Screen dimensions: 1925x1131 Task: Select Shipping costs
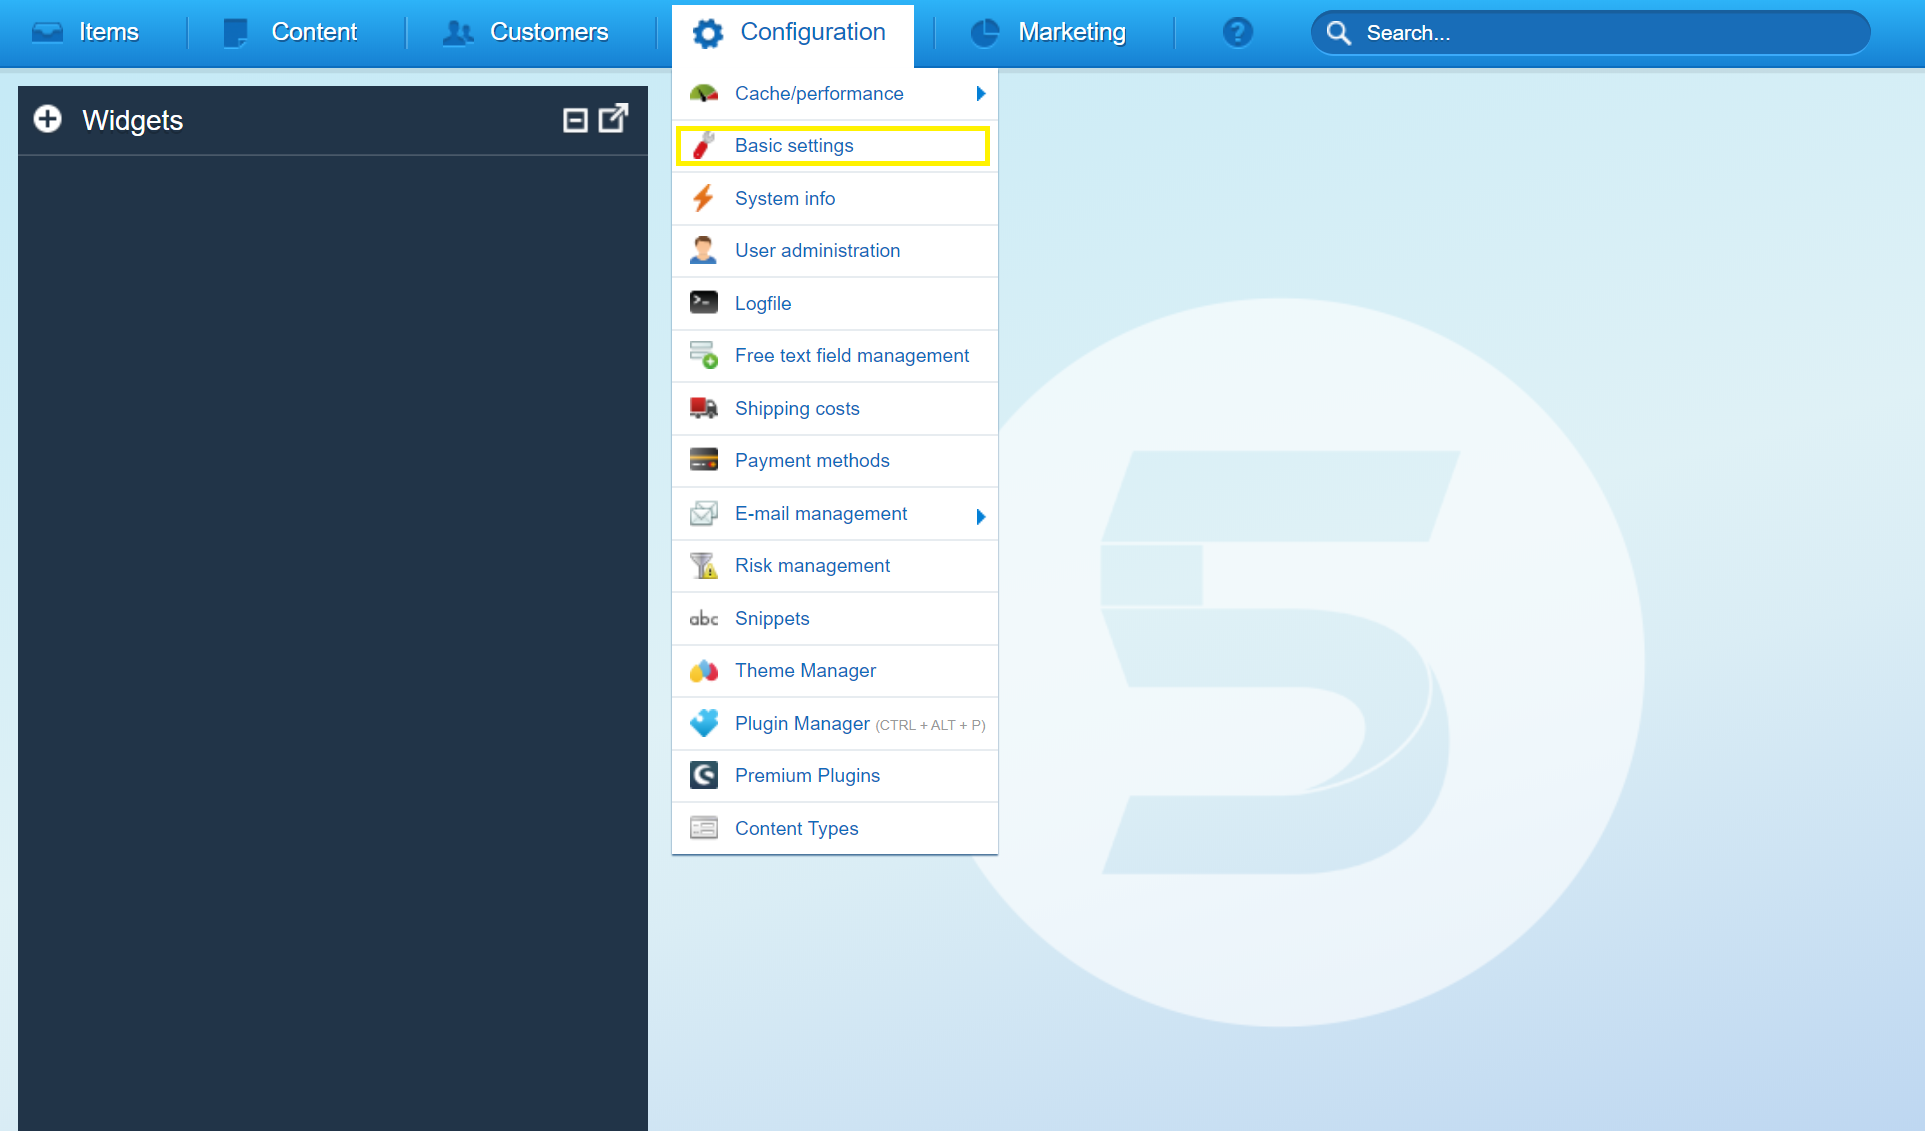pyautogui.click(x=834, y=408)
